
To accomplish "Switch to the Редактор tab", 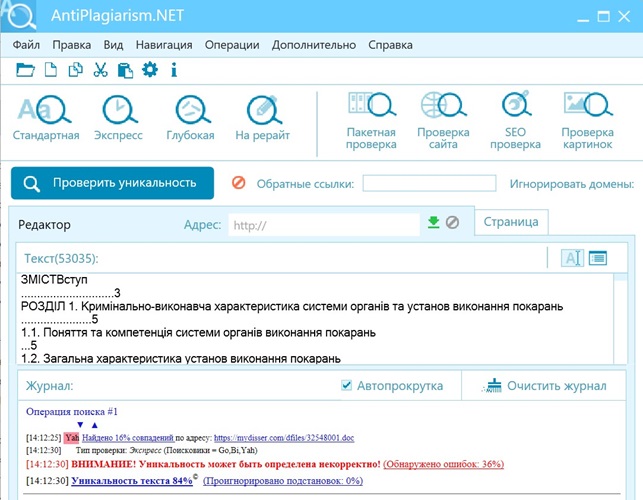I will 44,225.
